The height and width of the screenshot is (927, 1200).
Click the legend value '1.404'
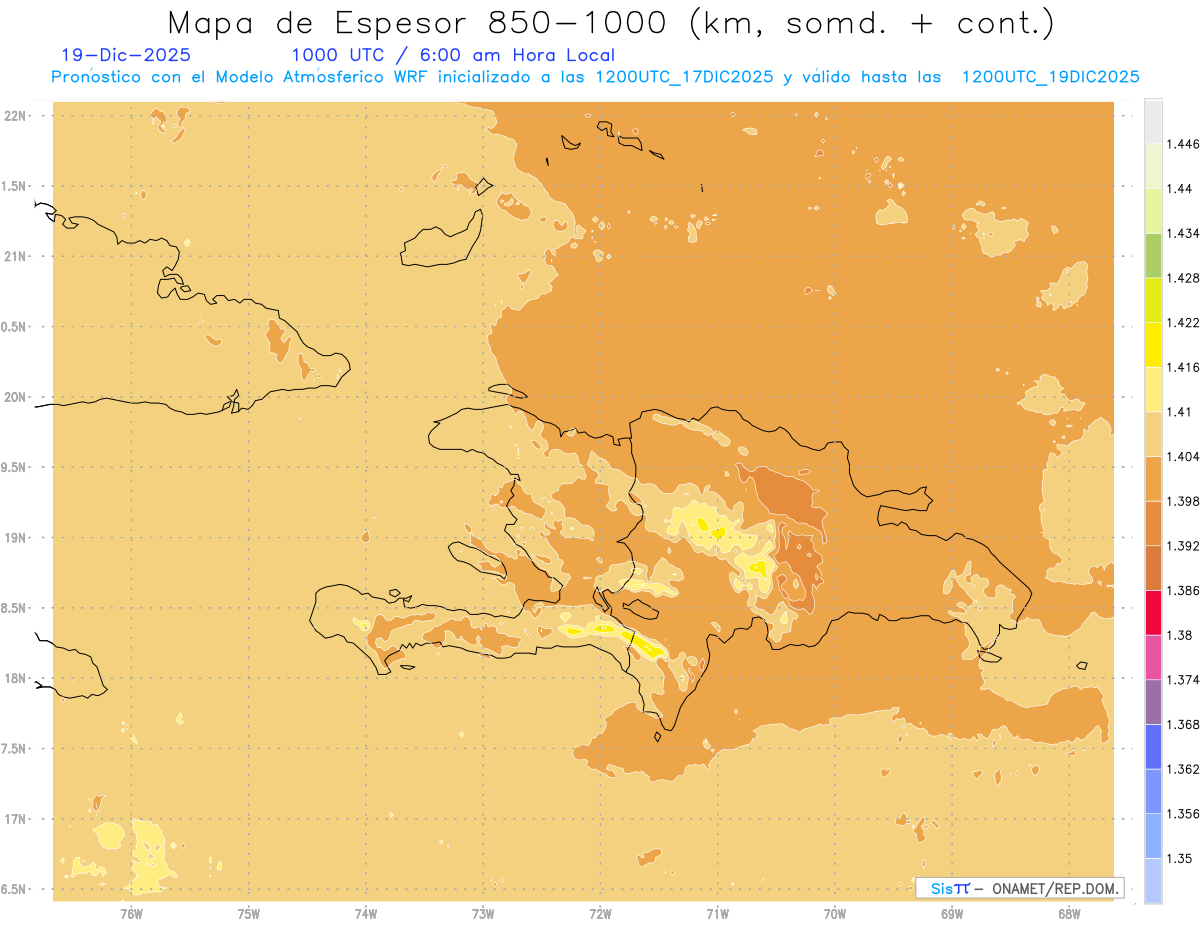click(1185, 457)
